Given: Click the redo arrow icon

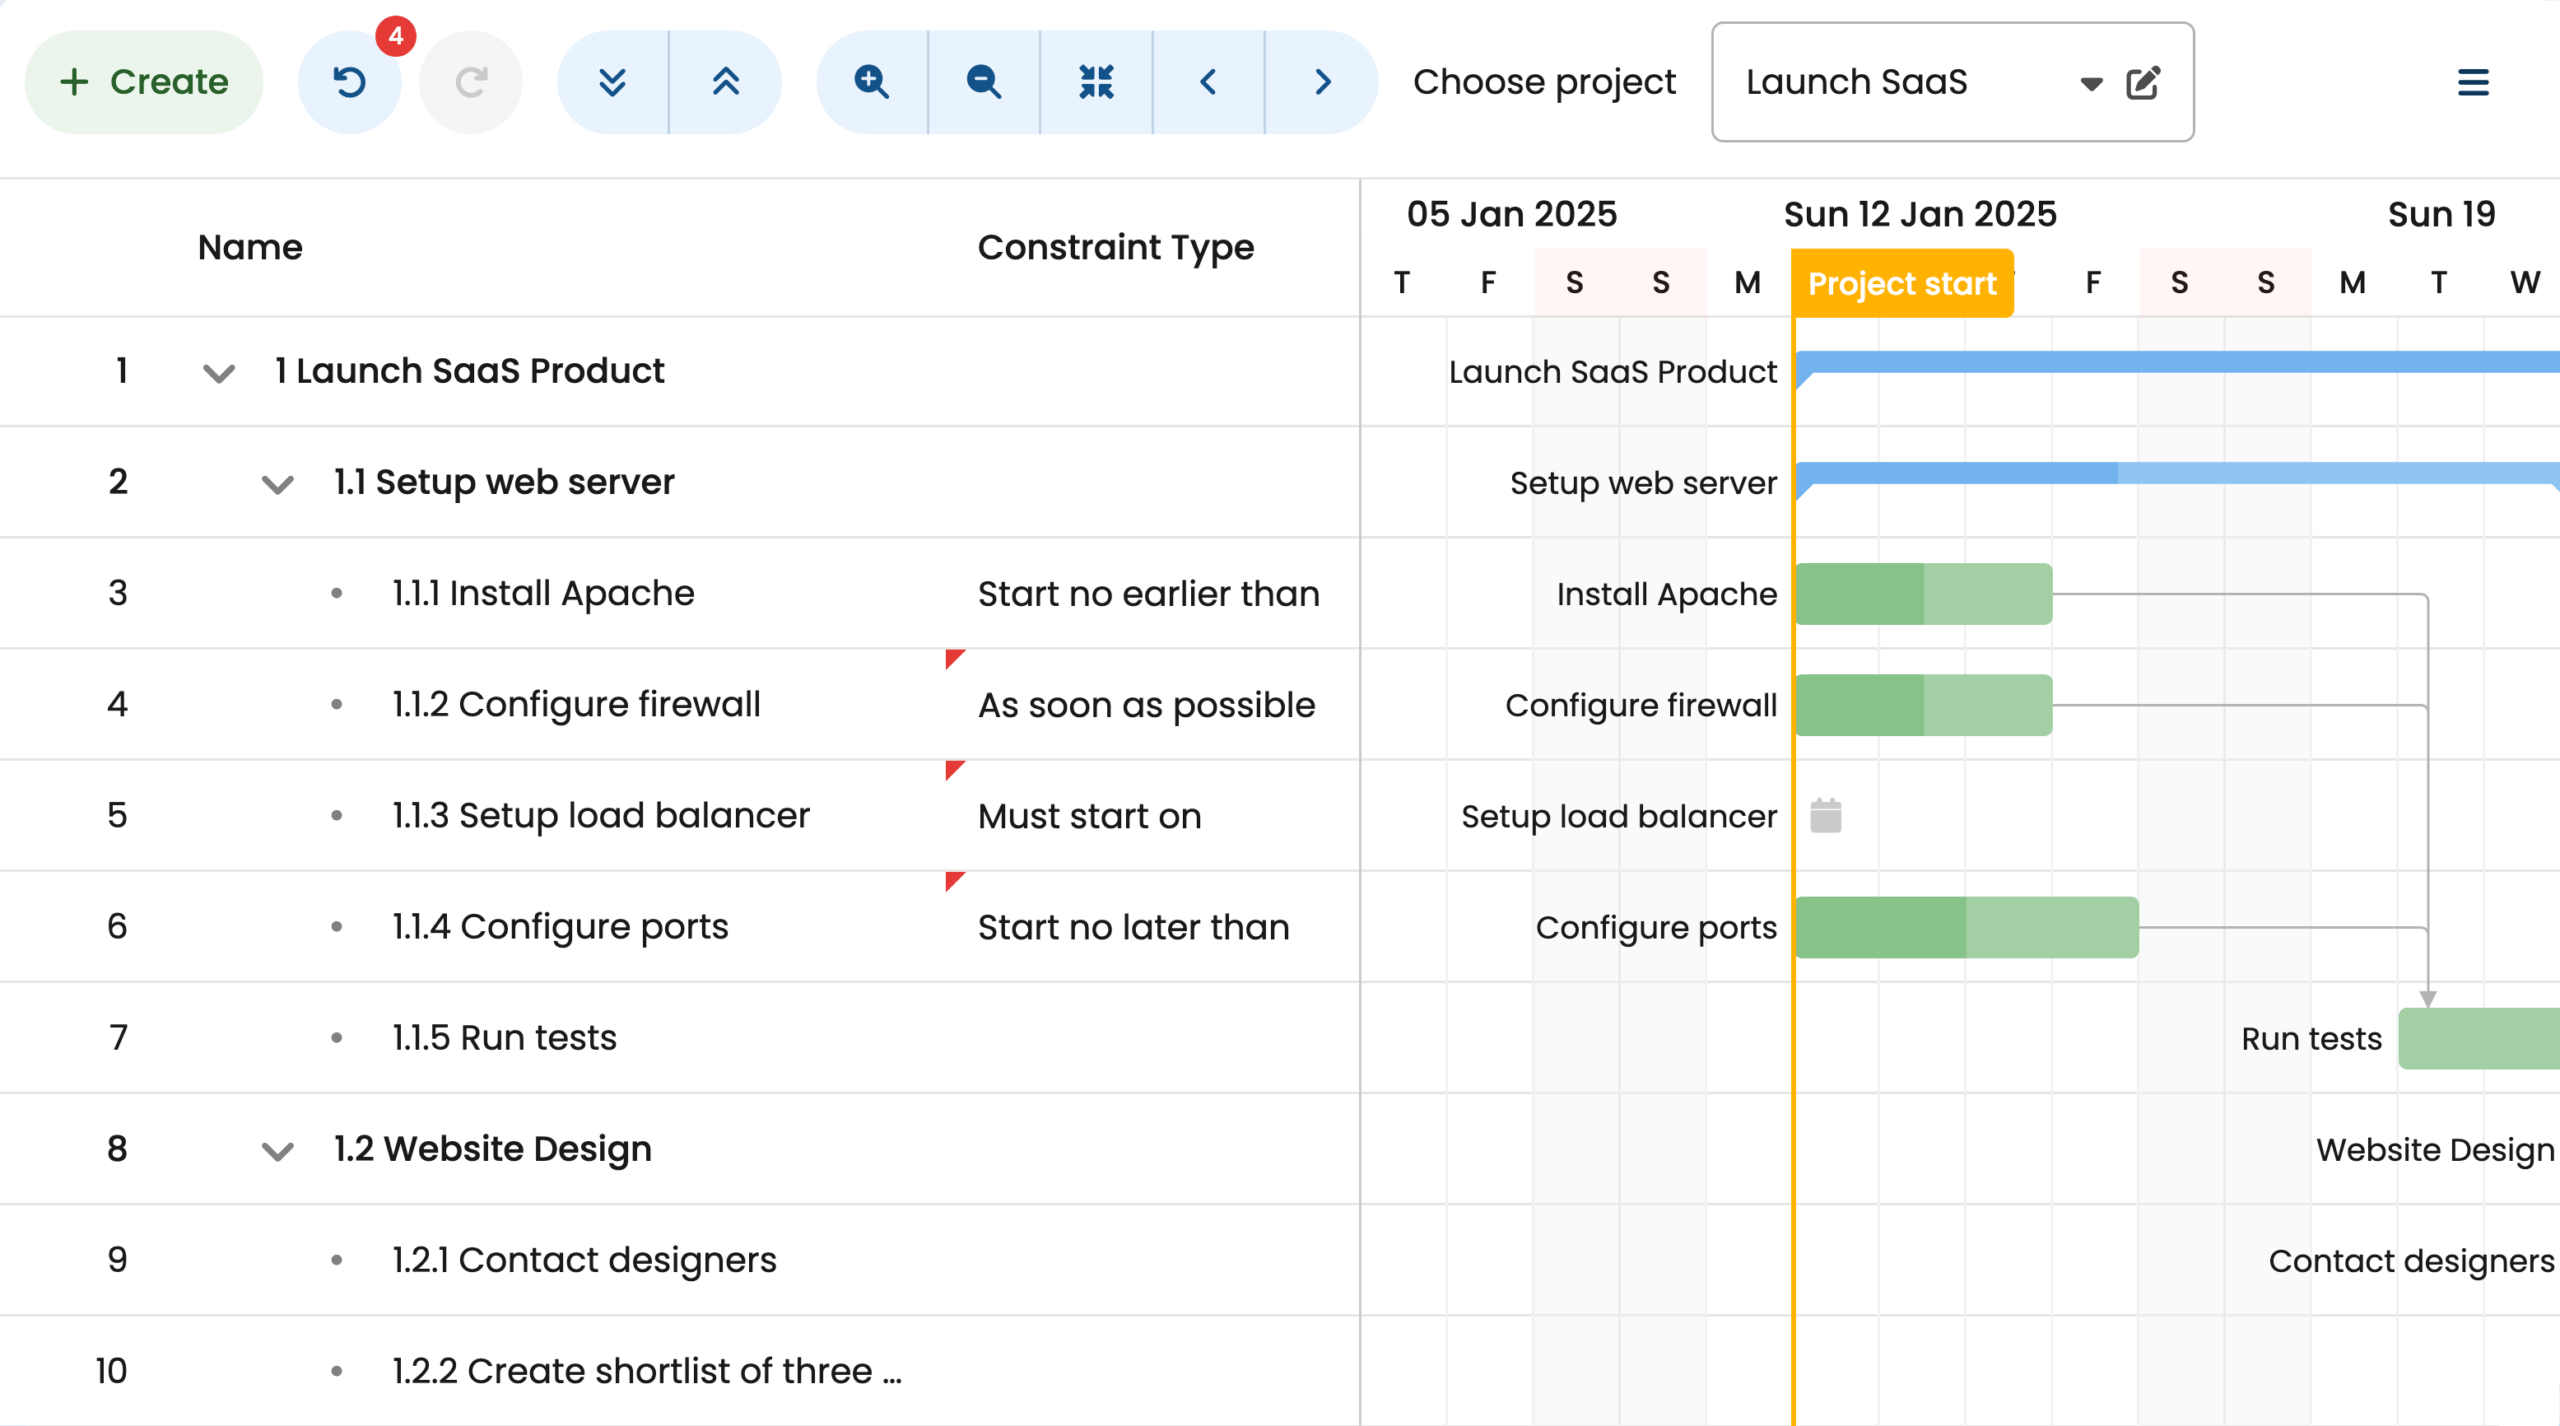Looking at the screenshot, I should (x=470, y=82).
